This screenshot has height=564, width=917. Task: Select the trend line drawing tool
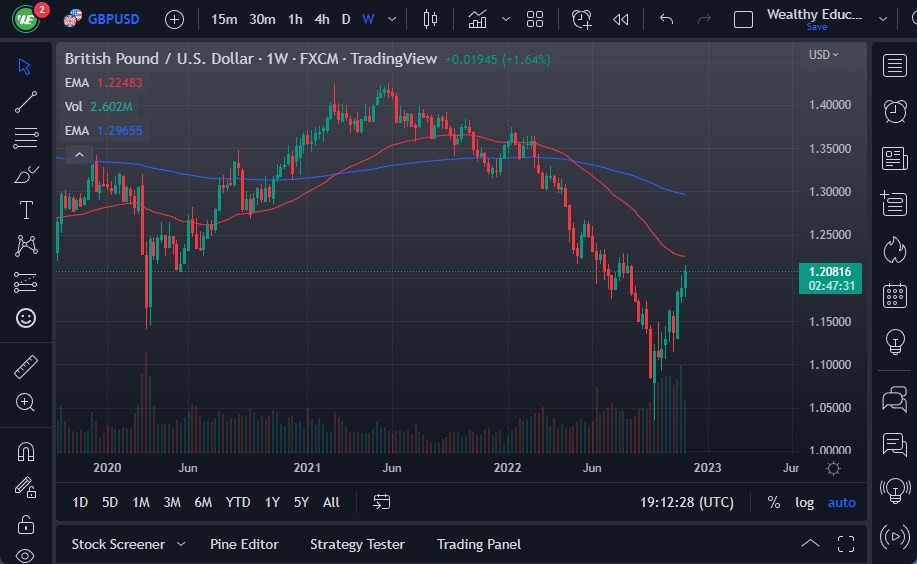[x=26, y=102]
